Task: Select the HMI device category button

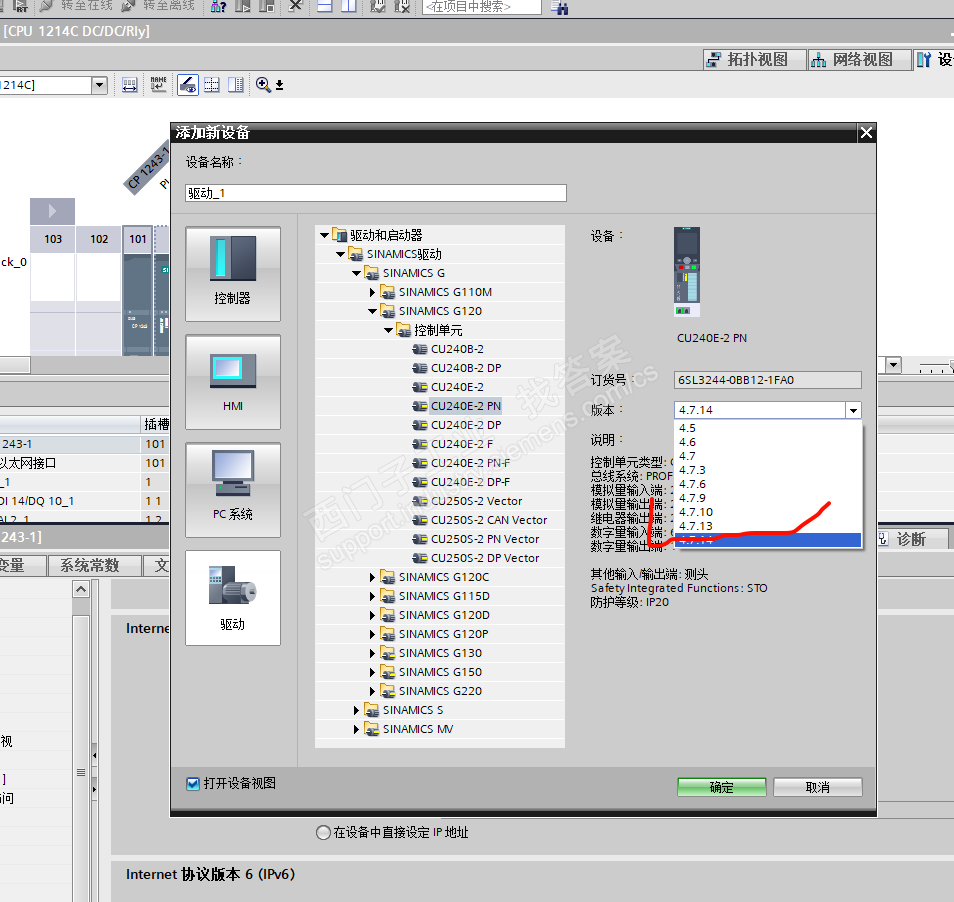Action: tap(233, 382)
